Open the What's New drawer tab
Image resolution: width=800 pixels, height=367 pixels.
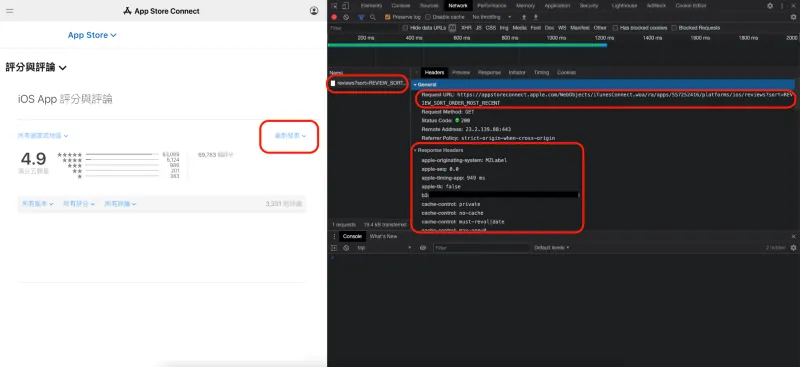click(x=383, y=236)
